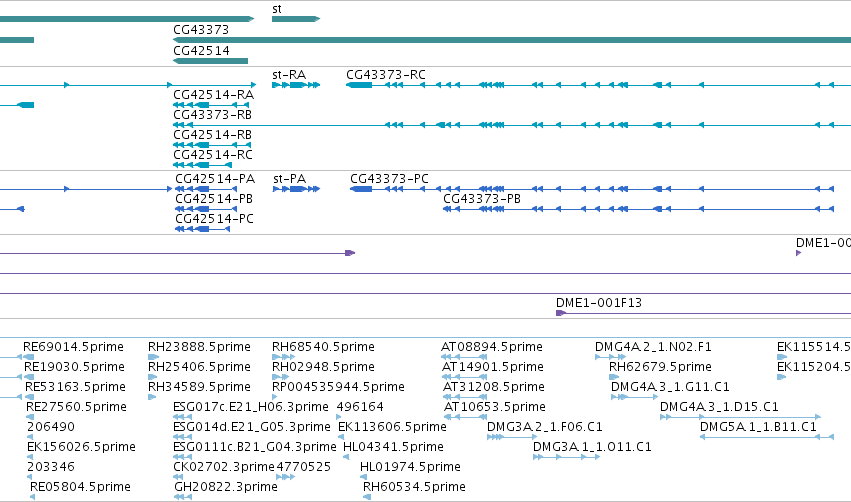The width and height of the screenshot is (851, 502).
Task: Click the RE19030.5prime EST label
Action: [x=74, y=367]
